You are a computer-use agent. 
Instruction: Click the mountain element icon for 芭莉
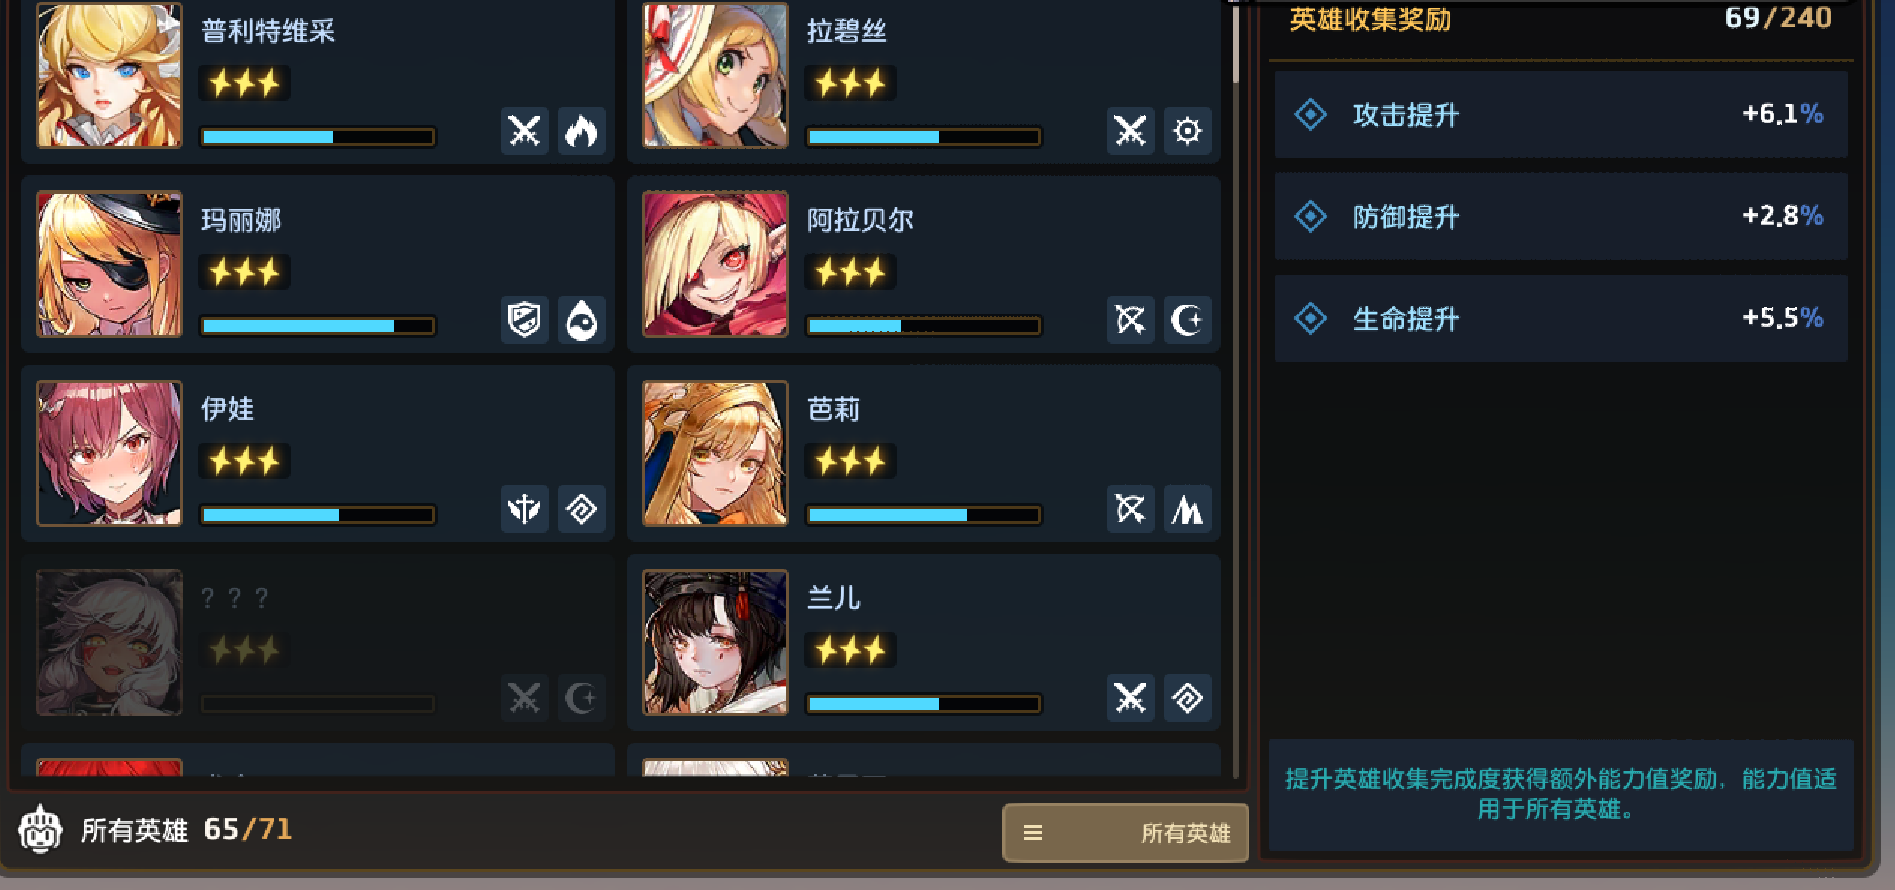(1187, 509)
